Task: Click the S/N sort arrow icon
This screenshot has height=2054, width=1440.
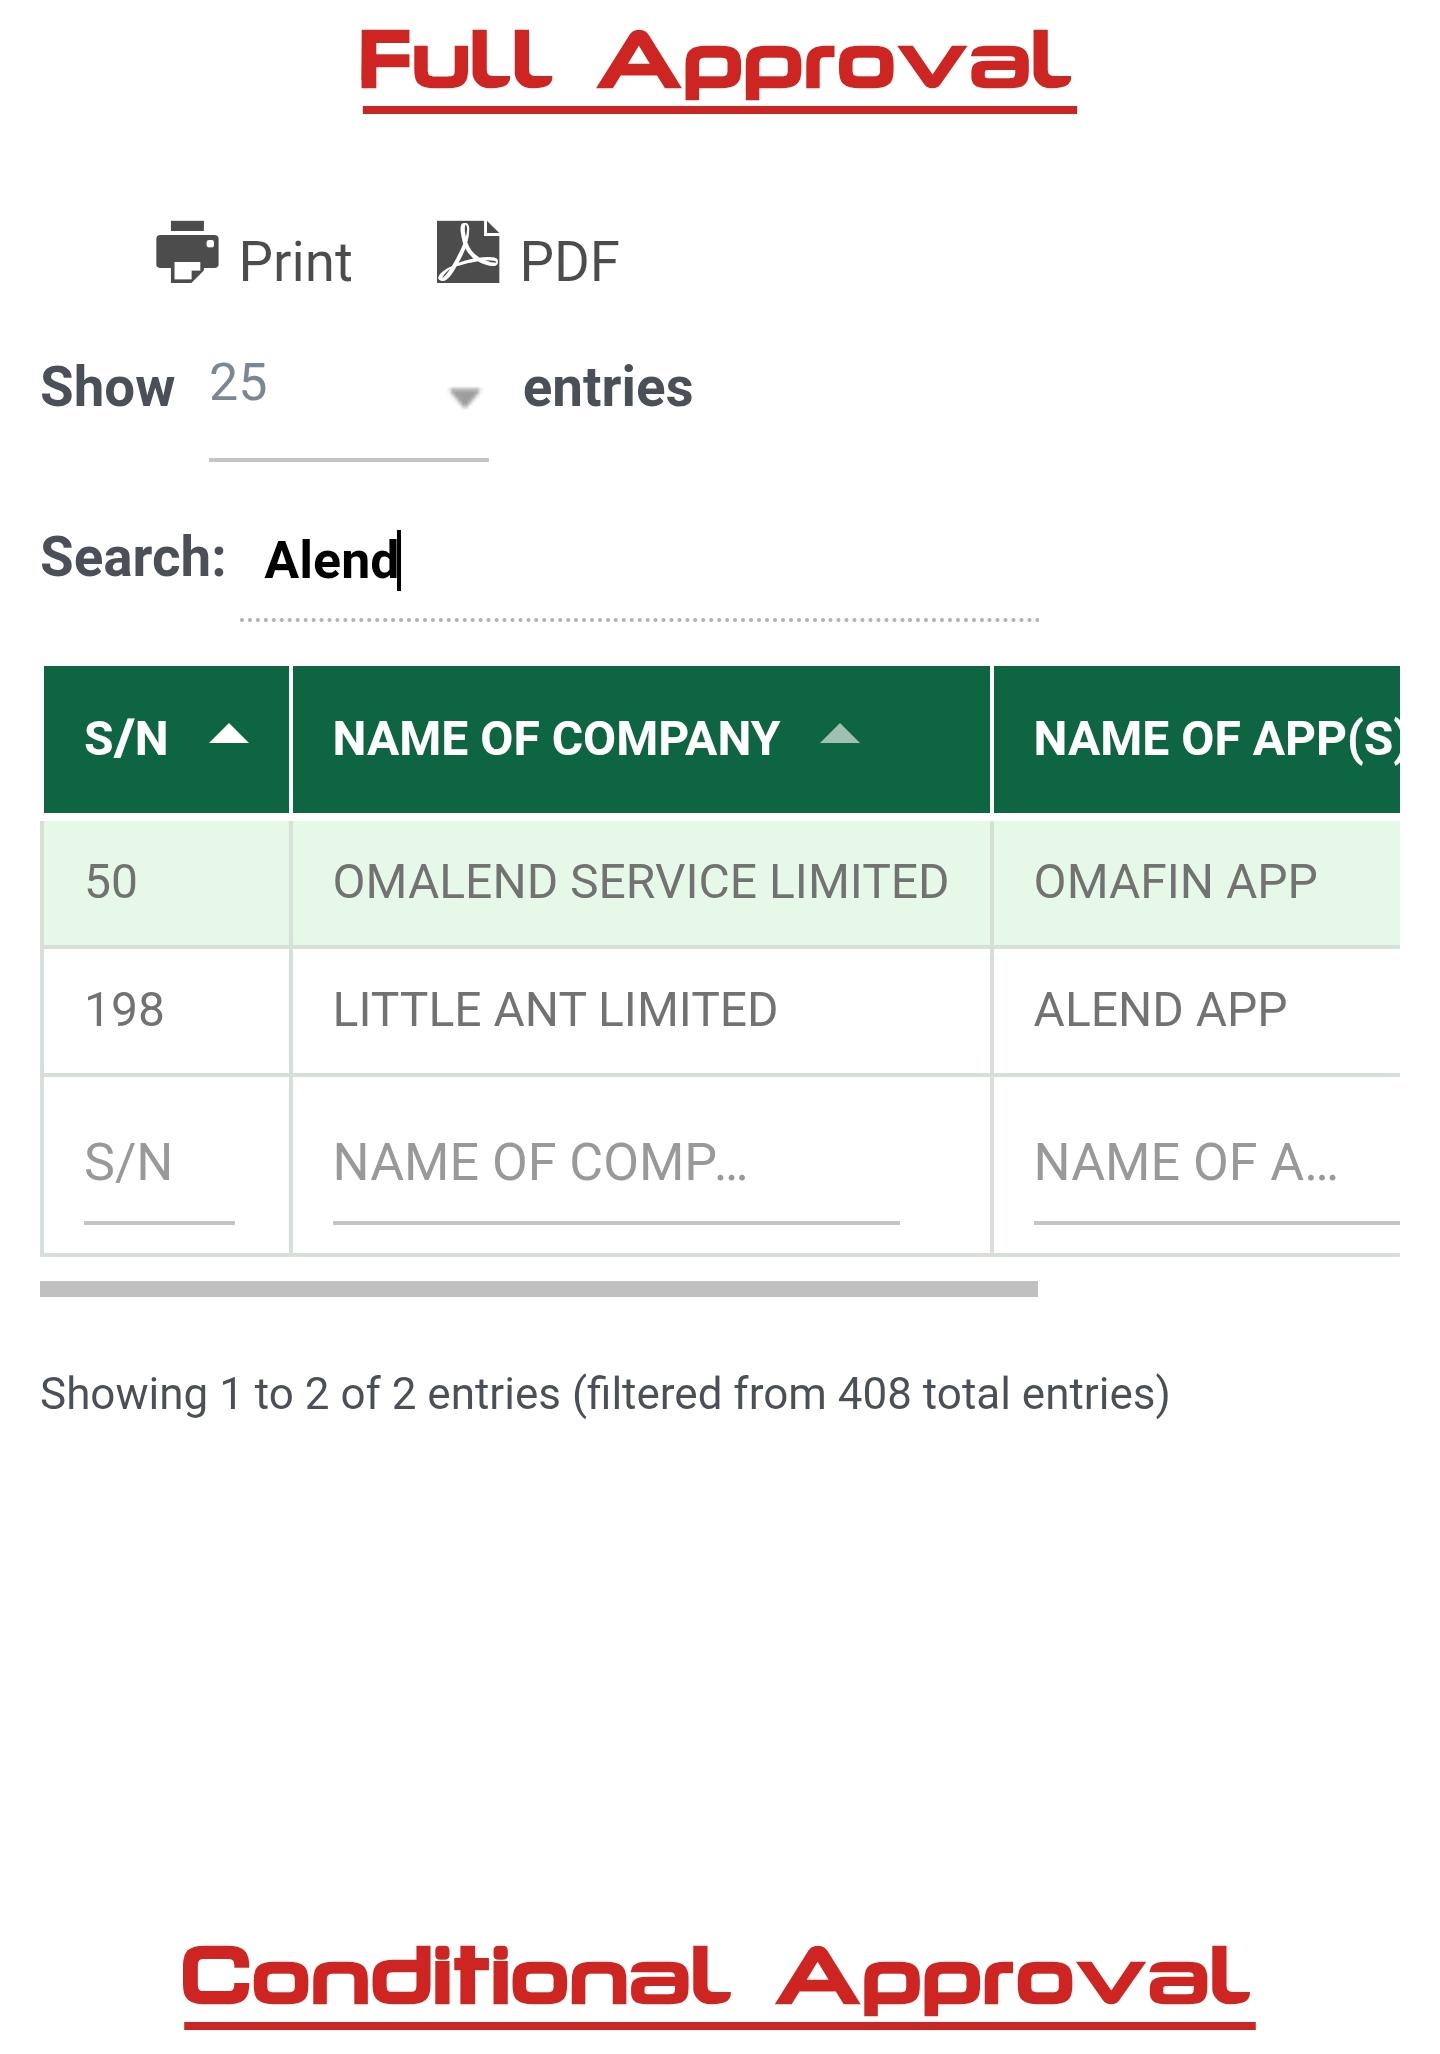Action: (229, 736)
